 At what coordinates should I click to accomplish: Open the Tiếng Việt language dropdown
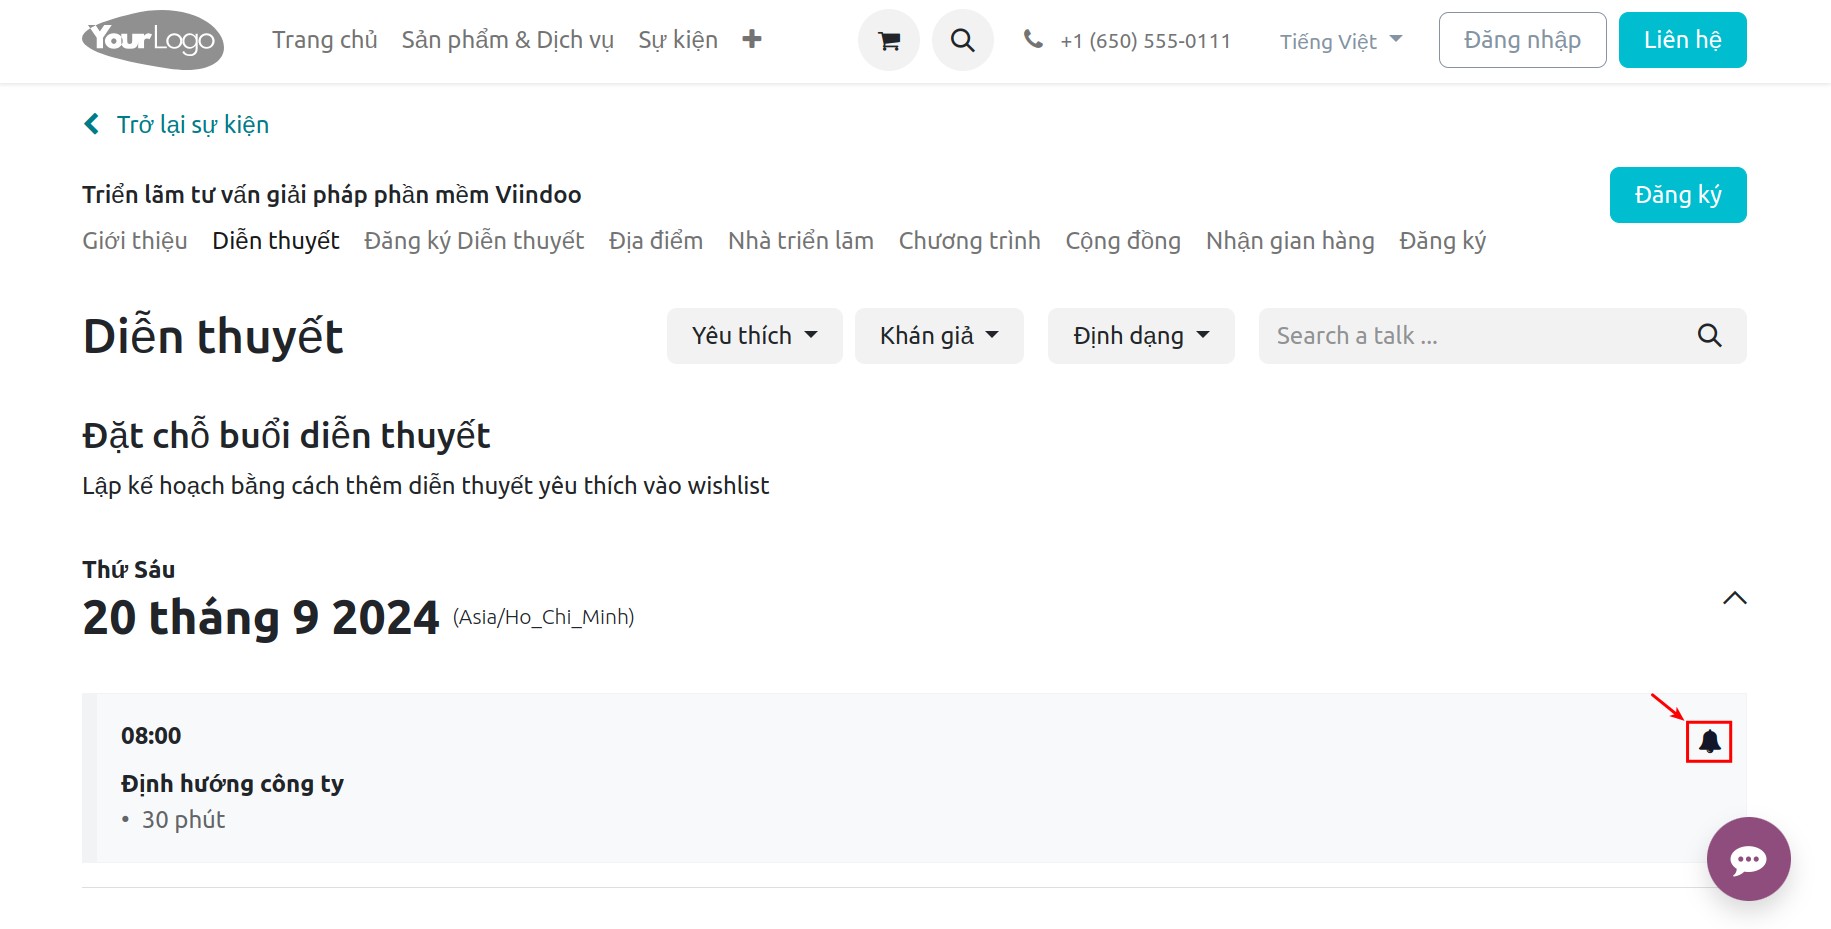[x=1341, y=41]
